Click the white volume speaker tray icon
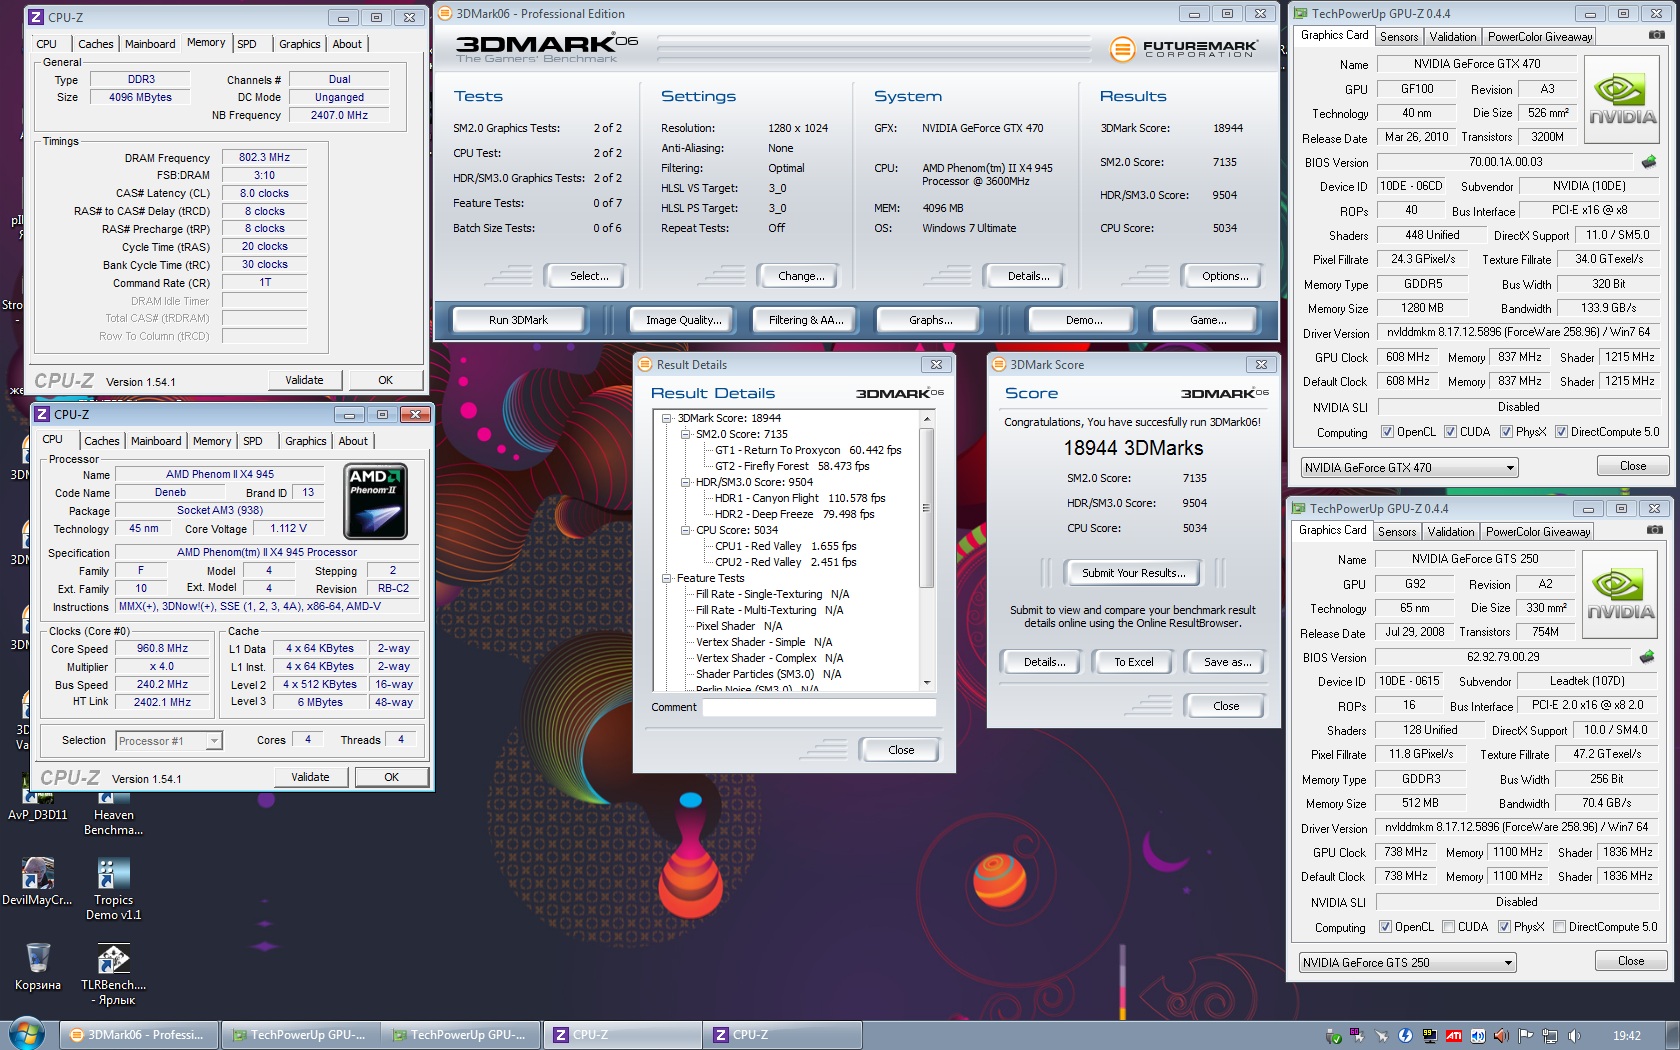 (x=1574, y=1036)
